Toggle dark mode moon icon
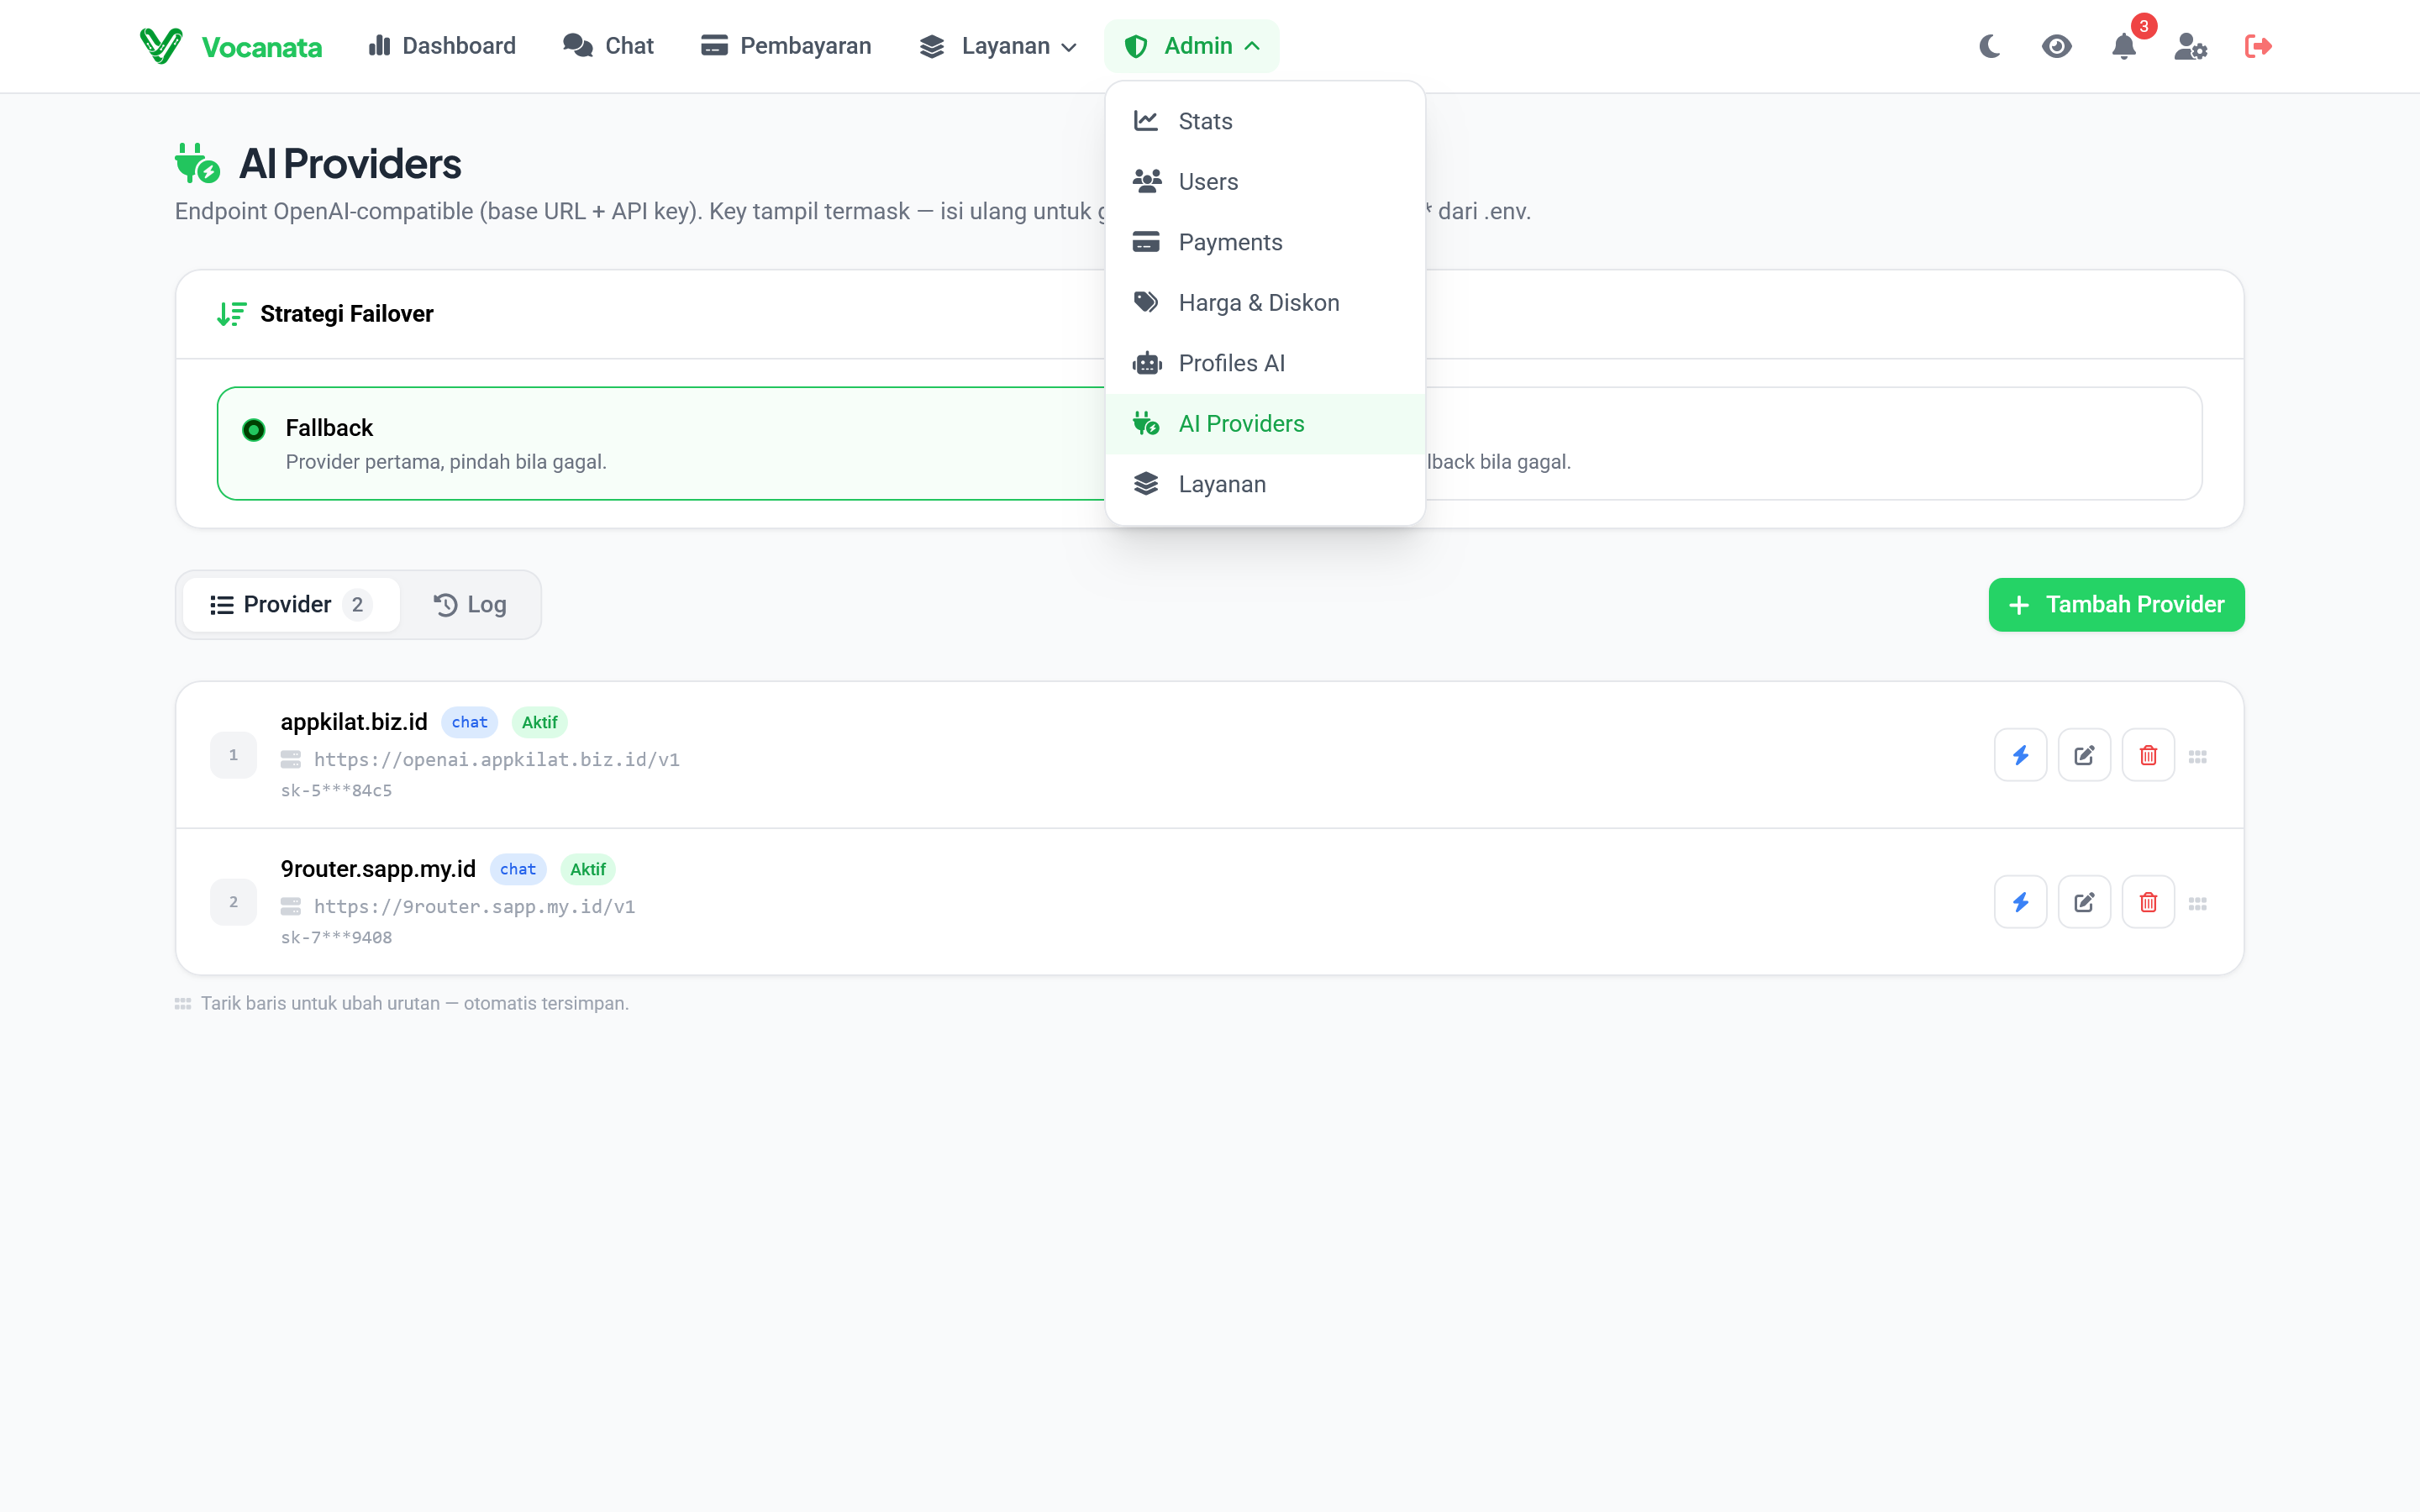 point(1990,46)
